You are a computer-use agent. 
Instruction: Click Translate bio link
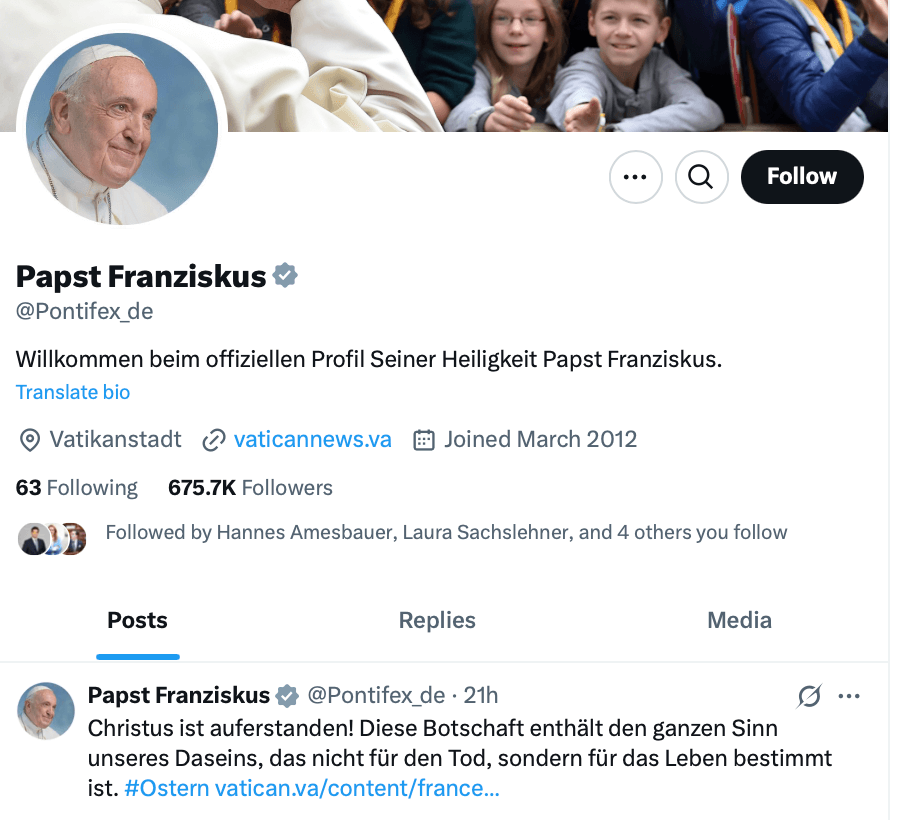[73, 392]
